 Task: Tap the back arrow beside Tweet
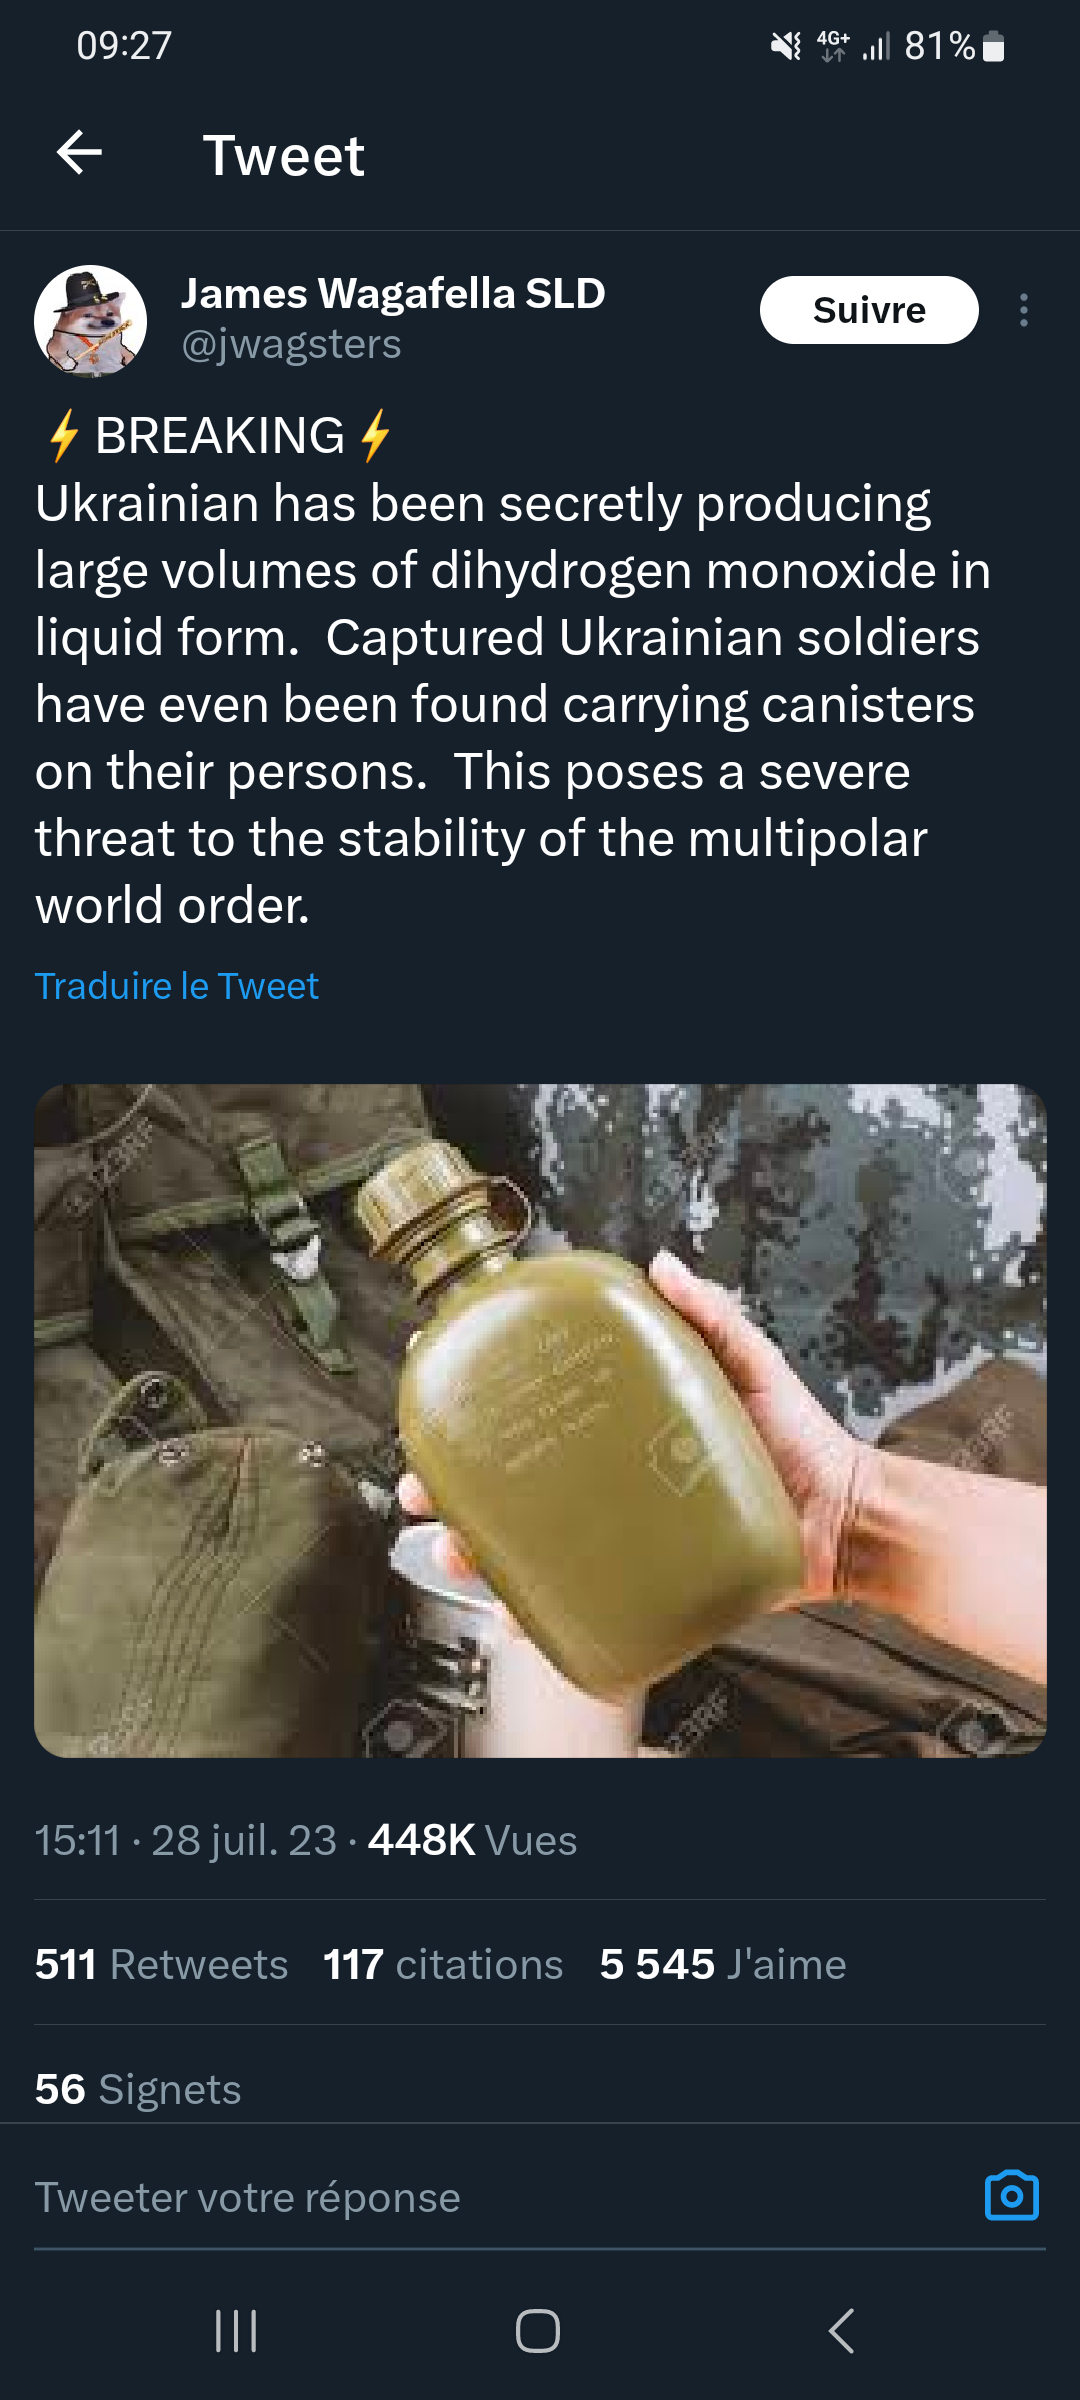[x=79, y=153]
